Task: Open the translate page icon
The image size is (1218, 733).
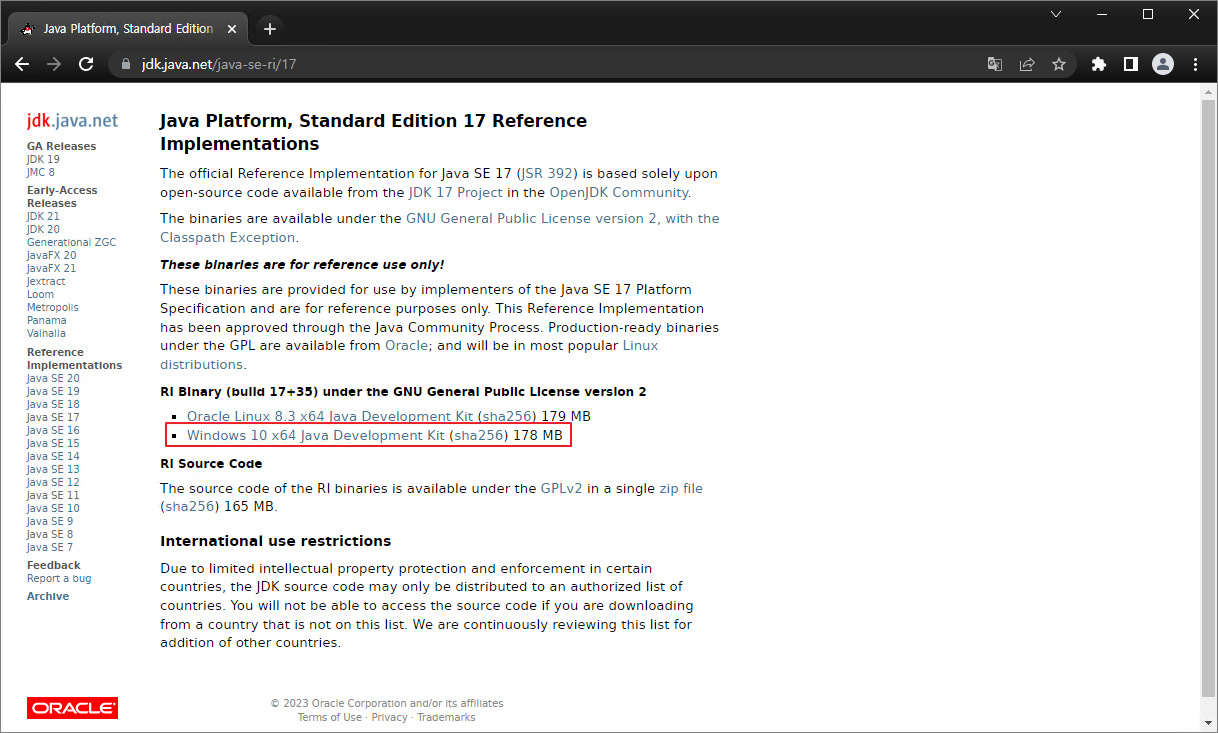Action: pos(995,64)
